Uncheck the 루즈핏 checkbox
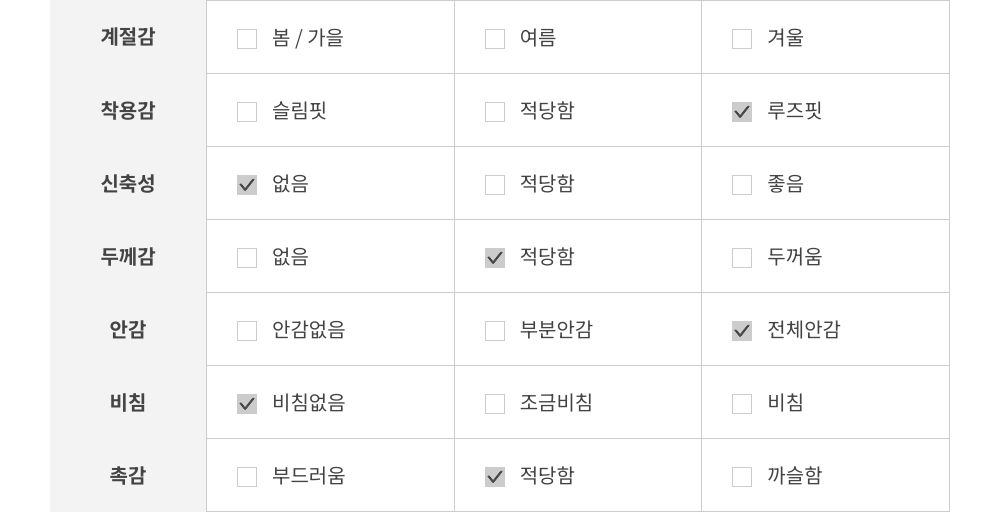Viewport: 1000px width, 512px height. tap(742, 112)
